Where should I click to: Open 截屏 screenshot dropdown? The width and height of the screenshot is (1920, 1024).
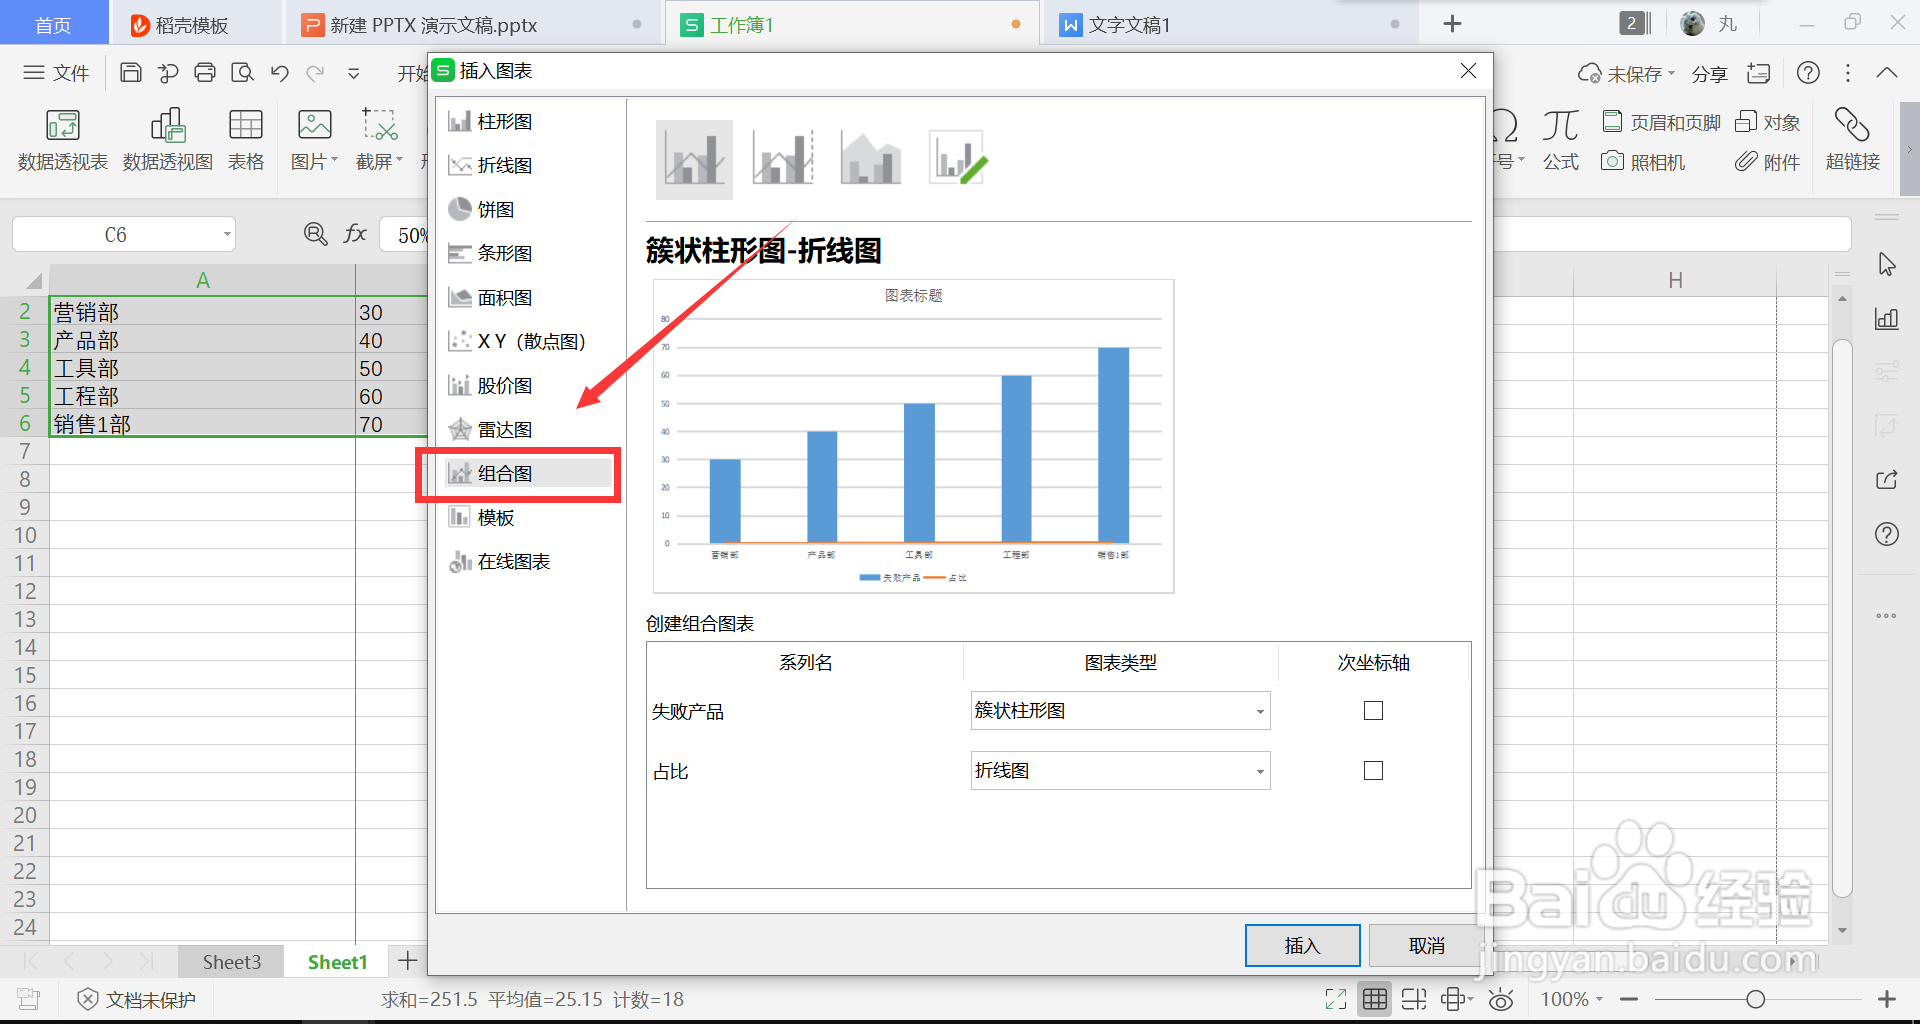379,140
